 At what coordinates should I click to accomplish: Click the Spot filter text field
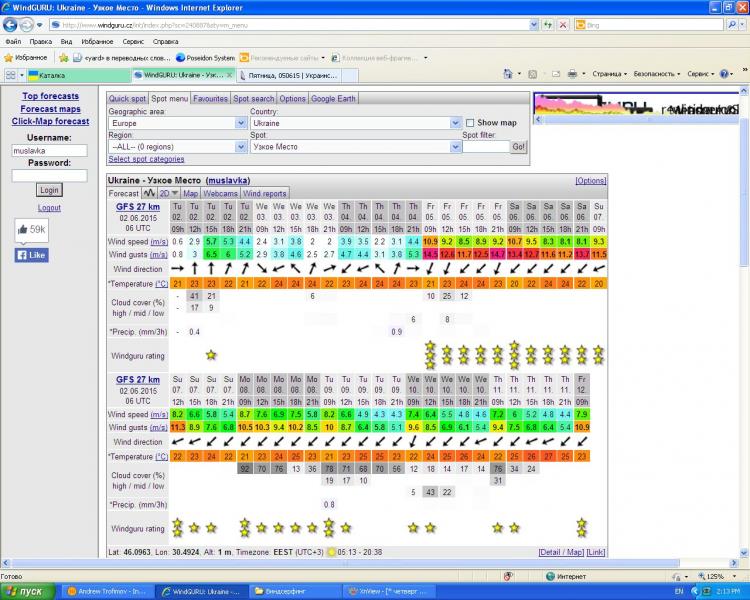tap(485, 147)
